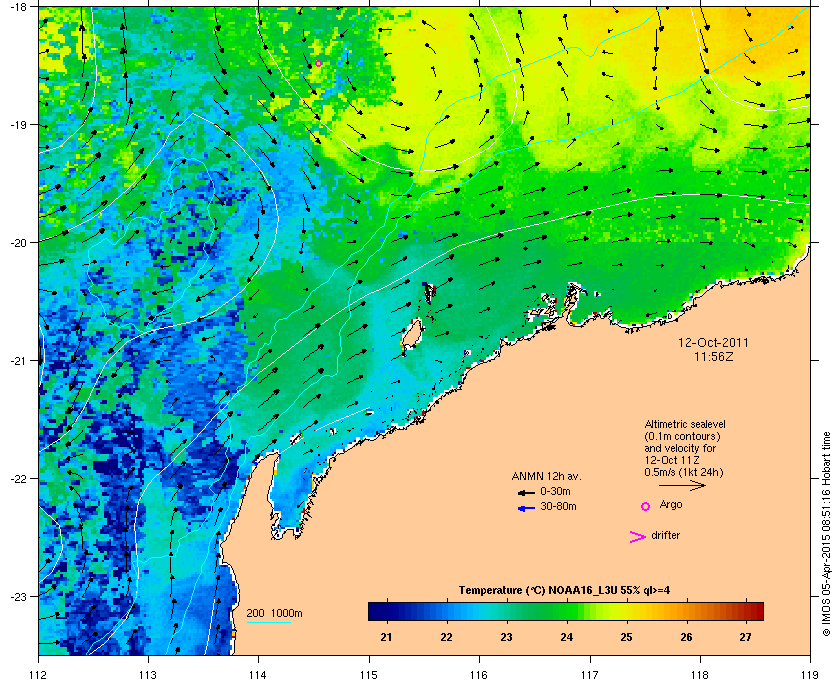Click the '0.5m/s (1kt 24h)' text
The height and width of the screenshot is (680, 840).
(x=684, y=473)
